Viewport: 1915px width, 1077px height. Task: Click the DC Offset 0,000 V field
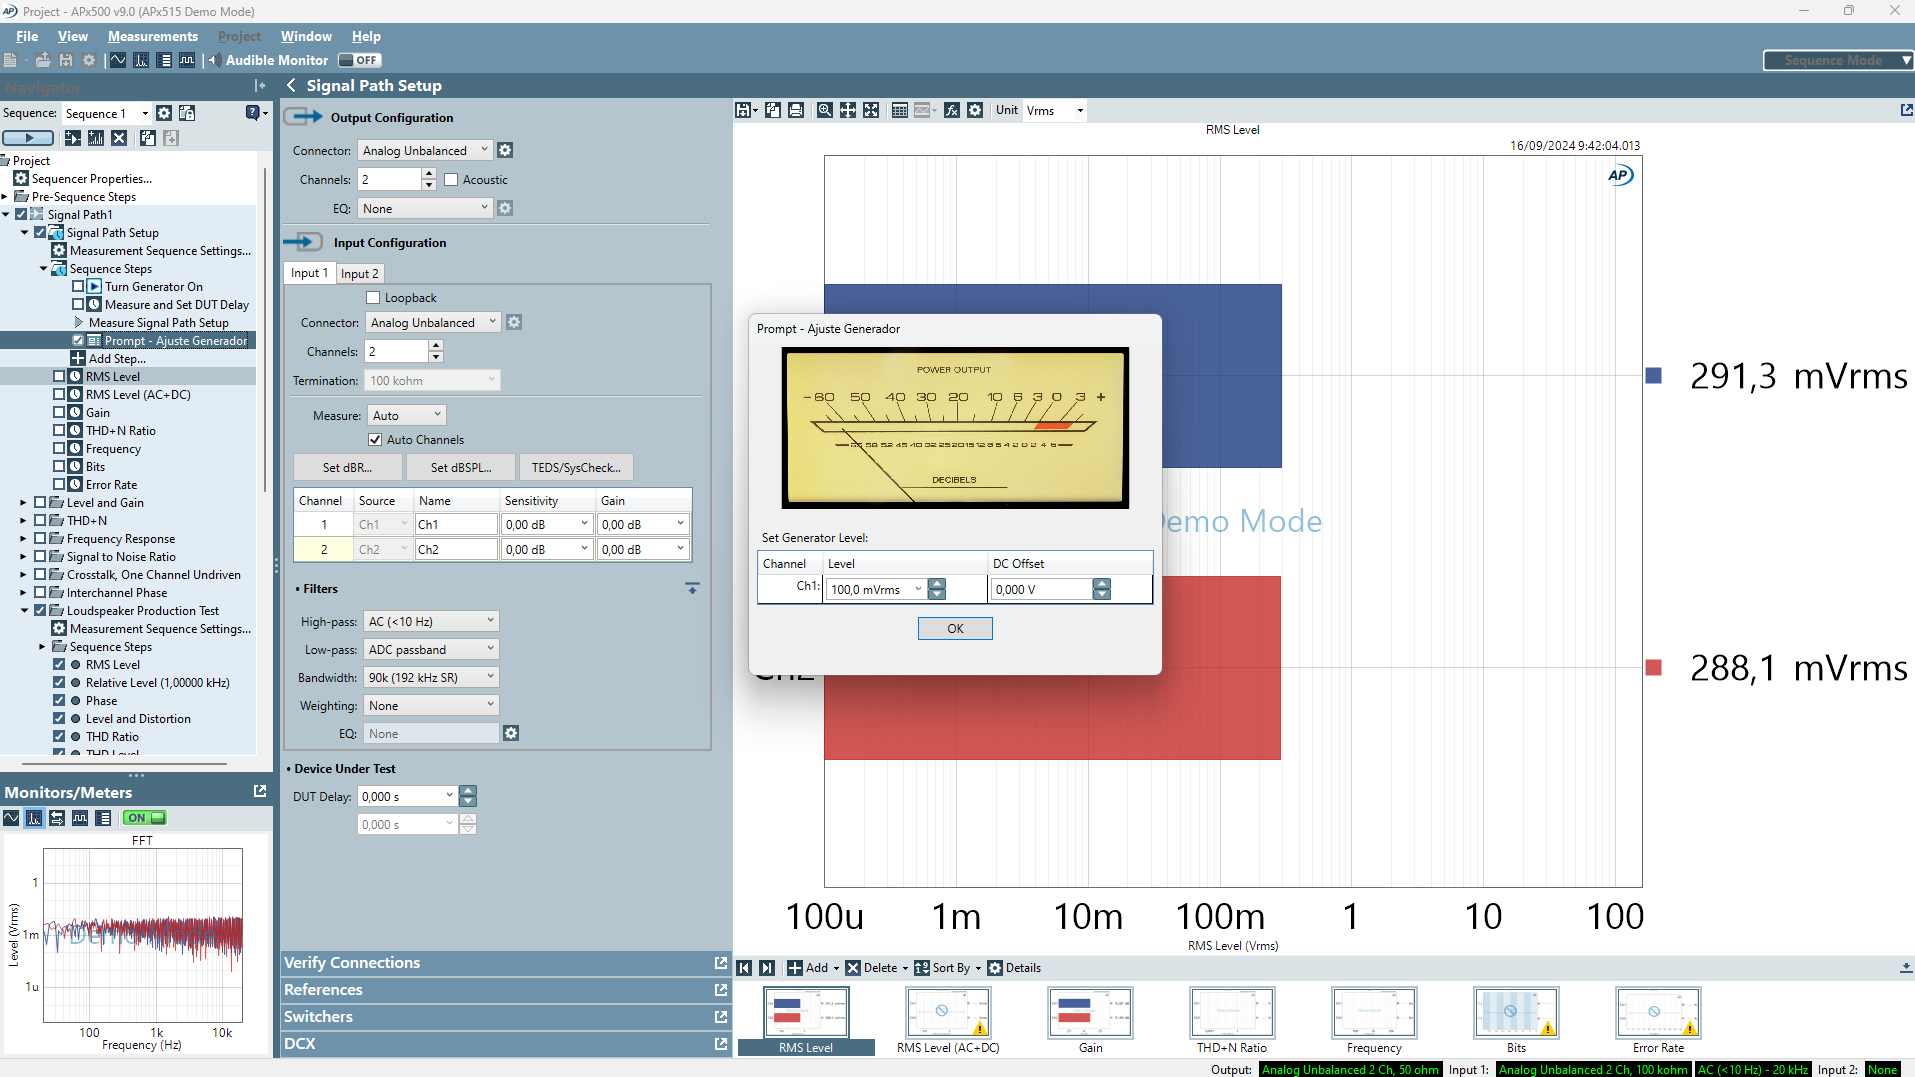pyautogui.click(x=1041, y=589)
